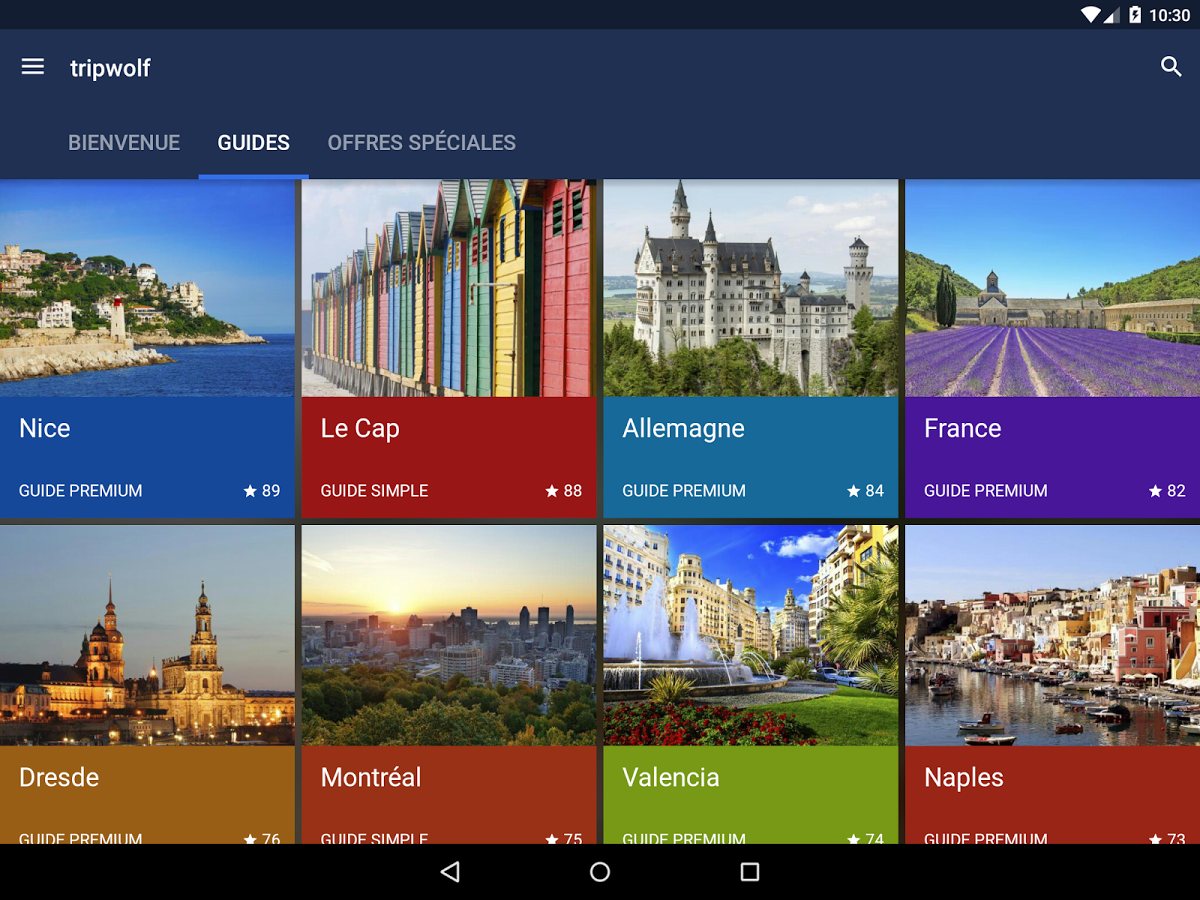
Task: Tap the star rating on Le Cap card
Action: [564, 491]
